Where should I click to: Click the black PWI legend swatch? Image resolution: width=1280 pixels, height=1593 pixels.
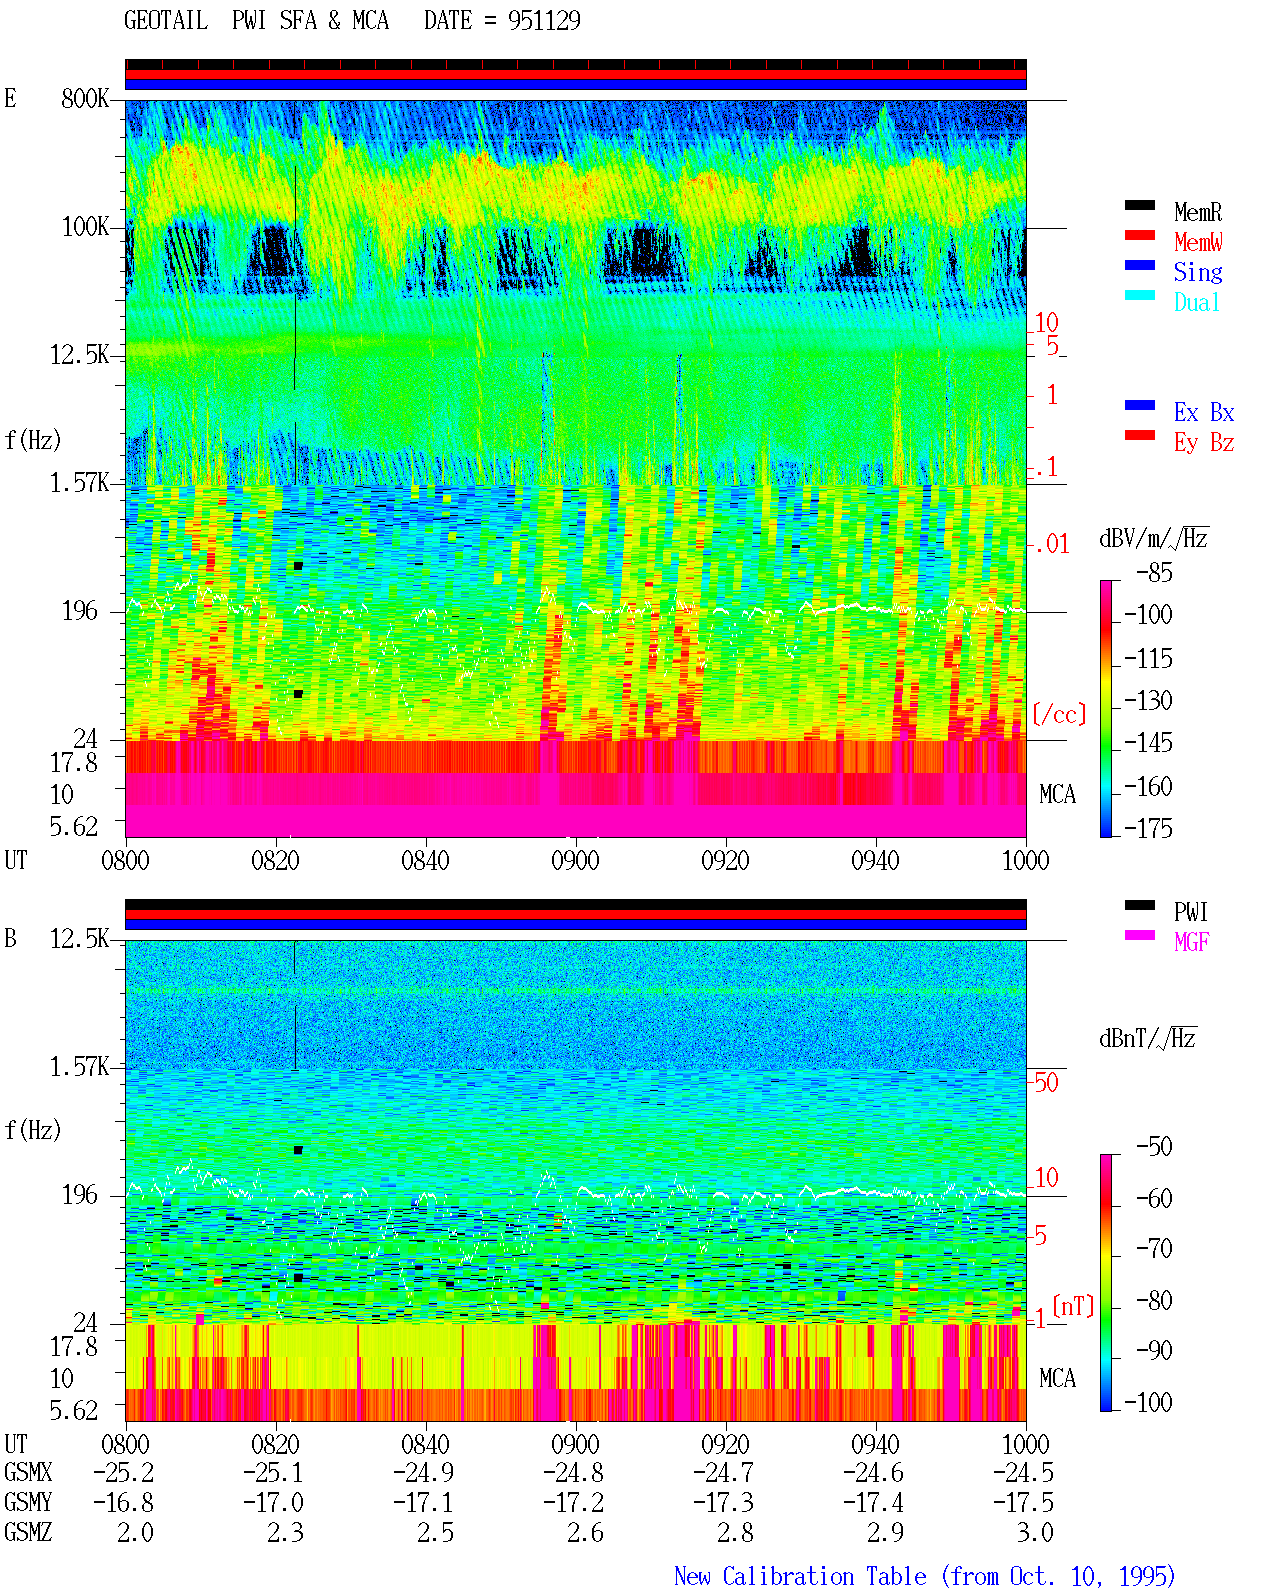tap(1140, 906)
